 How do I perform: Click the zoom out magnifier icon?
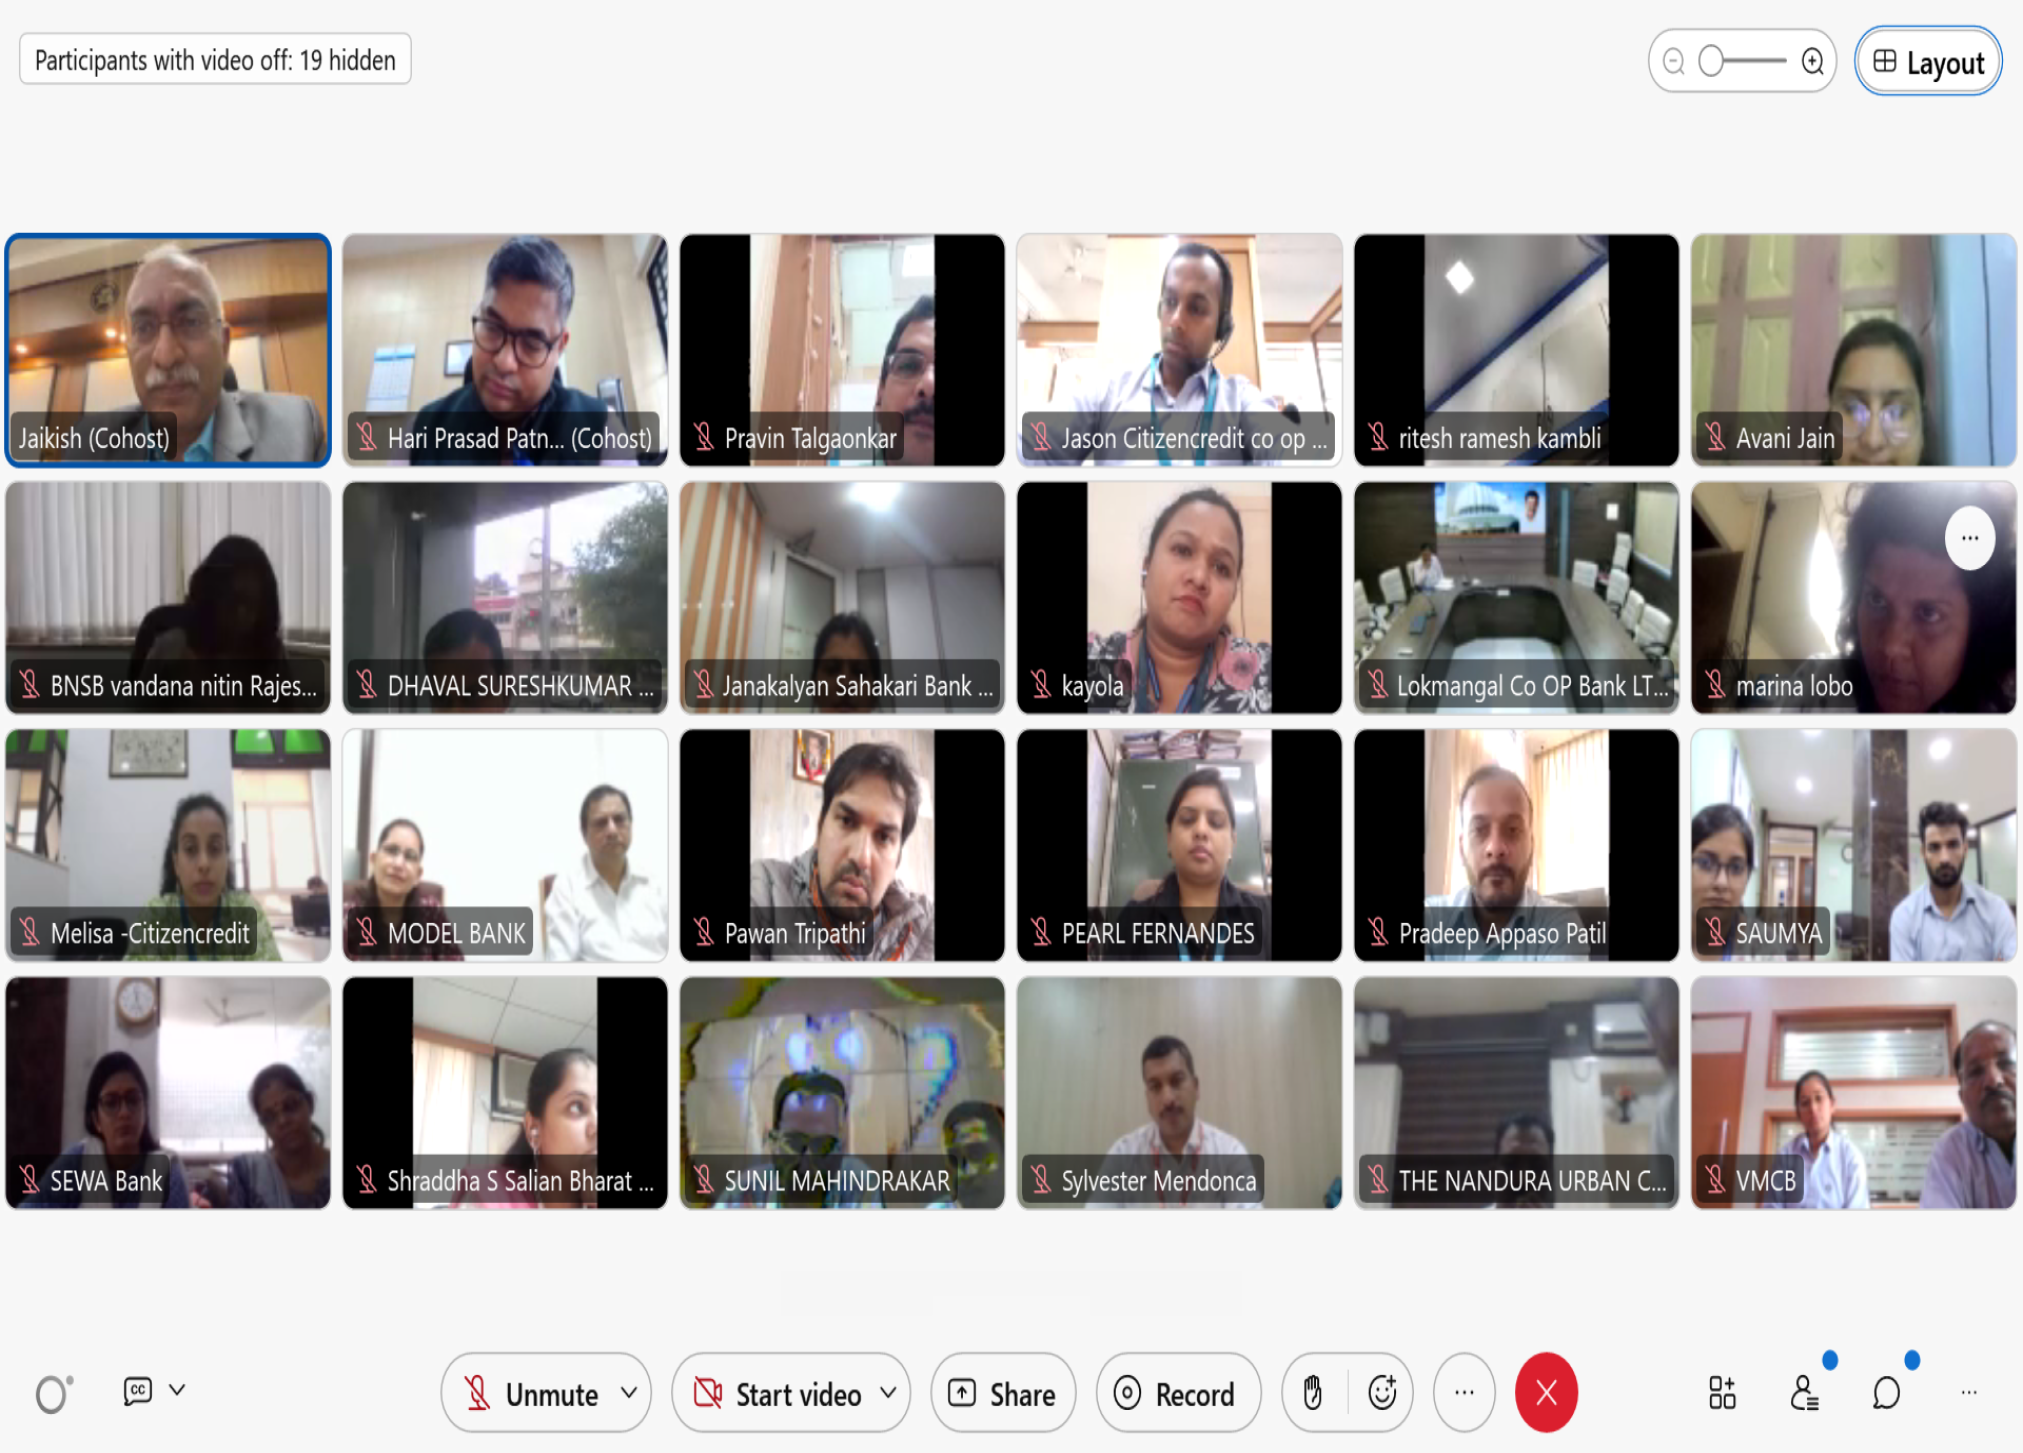tap(1674, 62)
